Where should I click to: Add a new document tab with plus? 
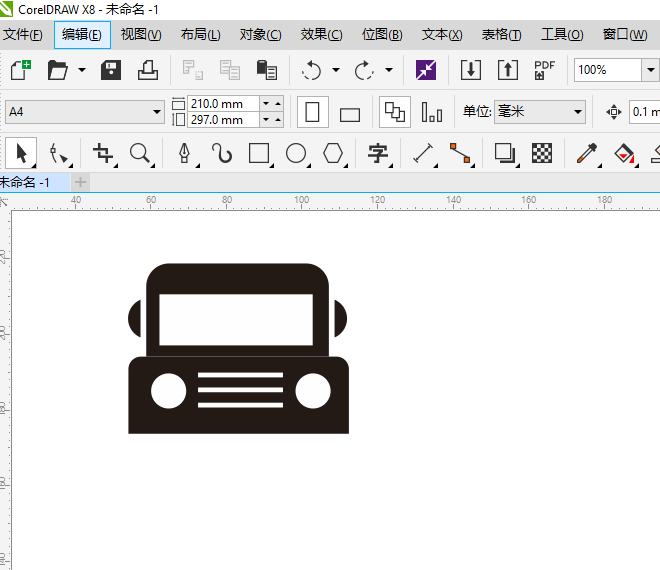pos(81,182)
